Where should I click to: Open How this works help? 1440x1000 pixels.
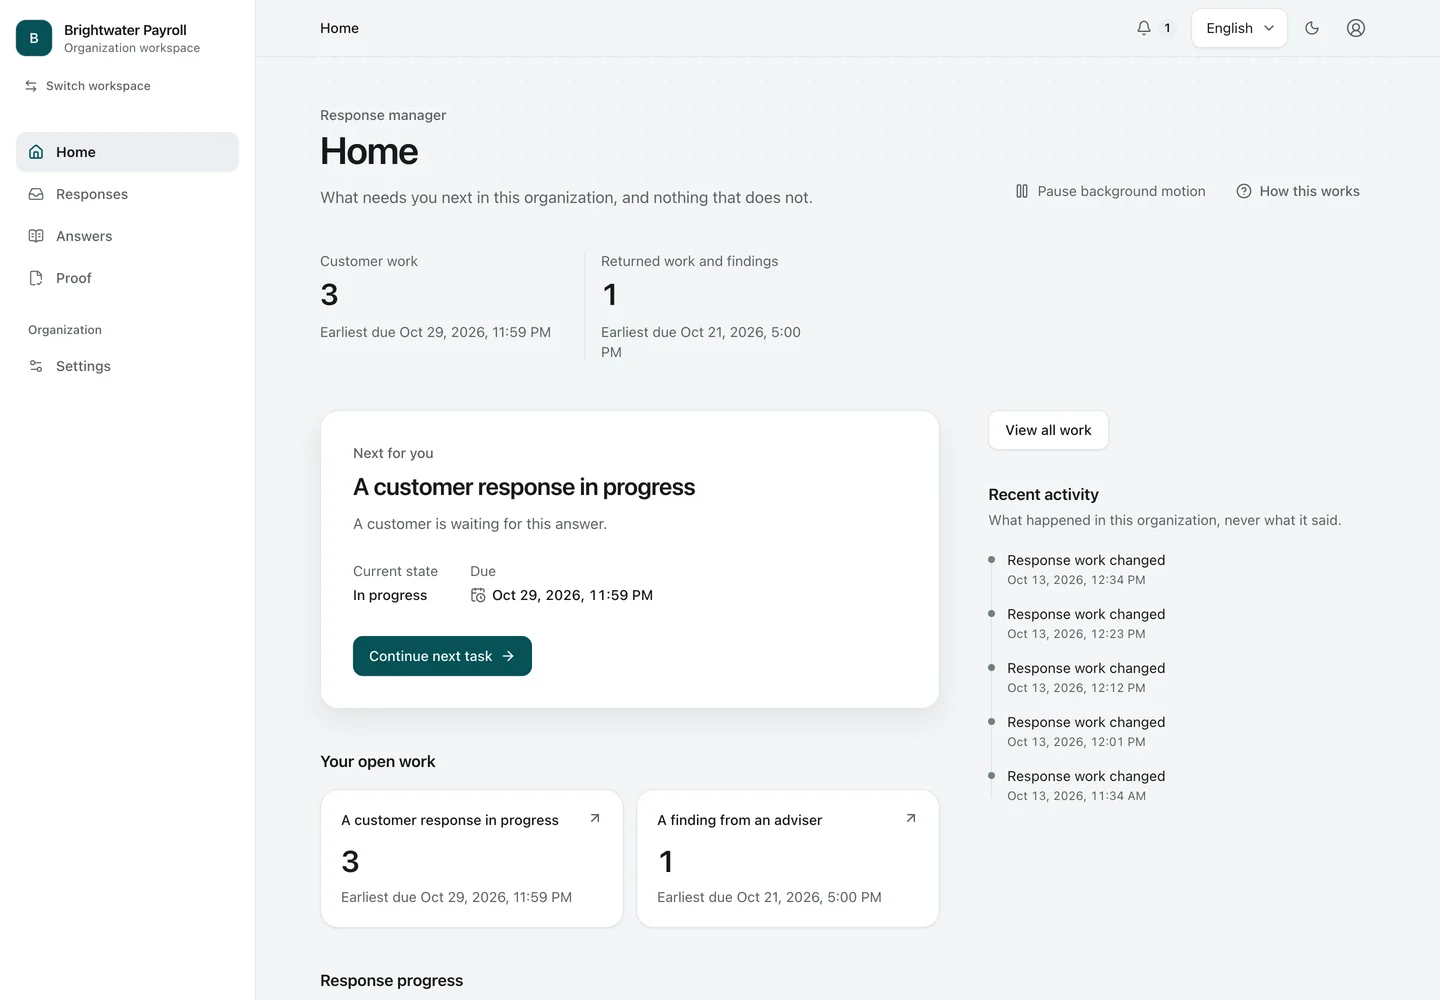click(x=1298, y=191)
